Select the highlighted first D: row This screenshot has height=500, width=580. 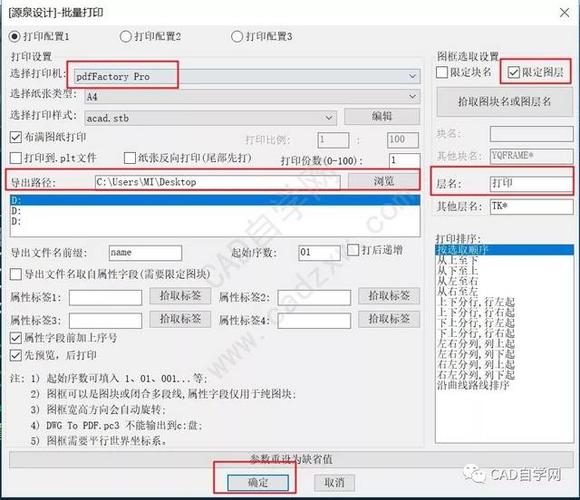click(x=215, y=200)
